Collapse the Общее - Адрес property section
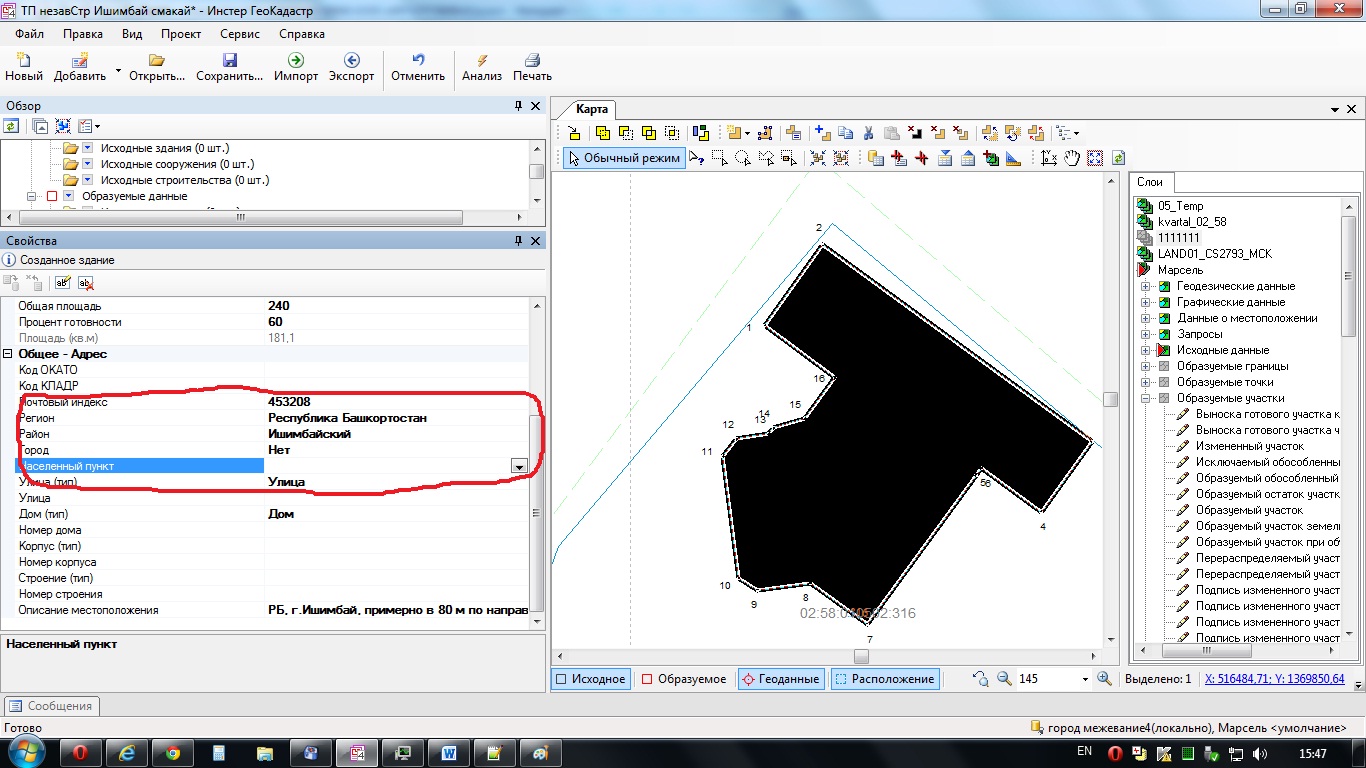 pyautogui.click(x=9, y=354)
